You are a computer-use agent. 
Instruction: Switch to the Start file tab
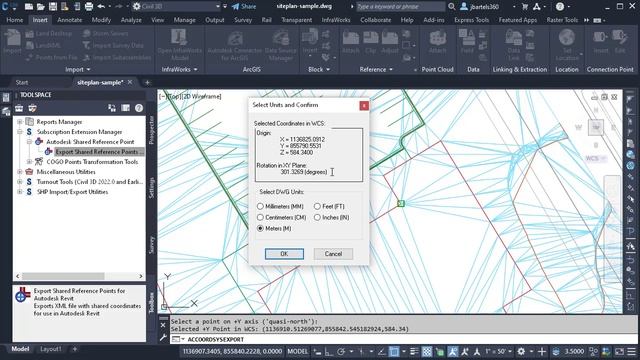point(22,82)
